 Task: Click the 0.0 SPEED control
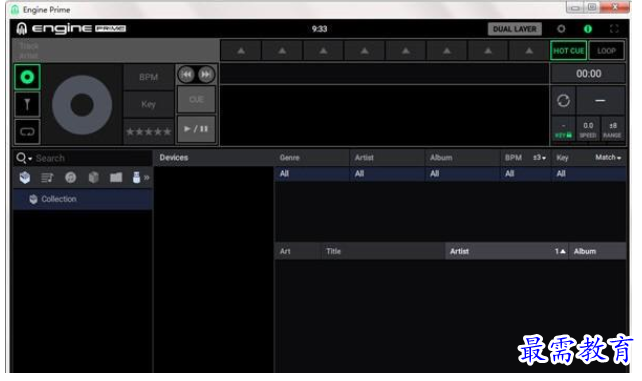(x=588, y=129)
